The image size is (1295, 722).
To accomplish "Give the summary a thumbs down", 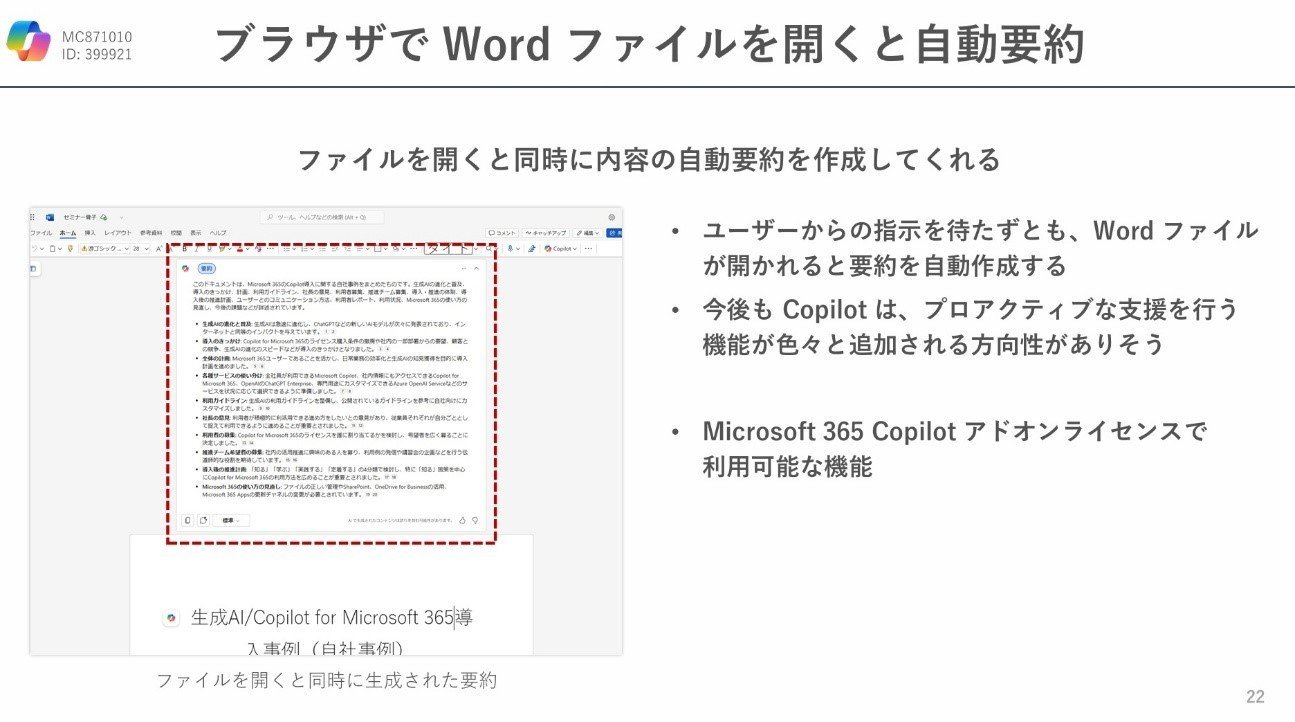I will (475, 520).
